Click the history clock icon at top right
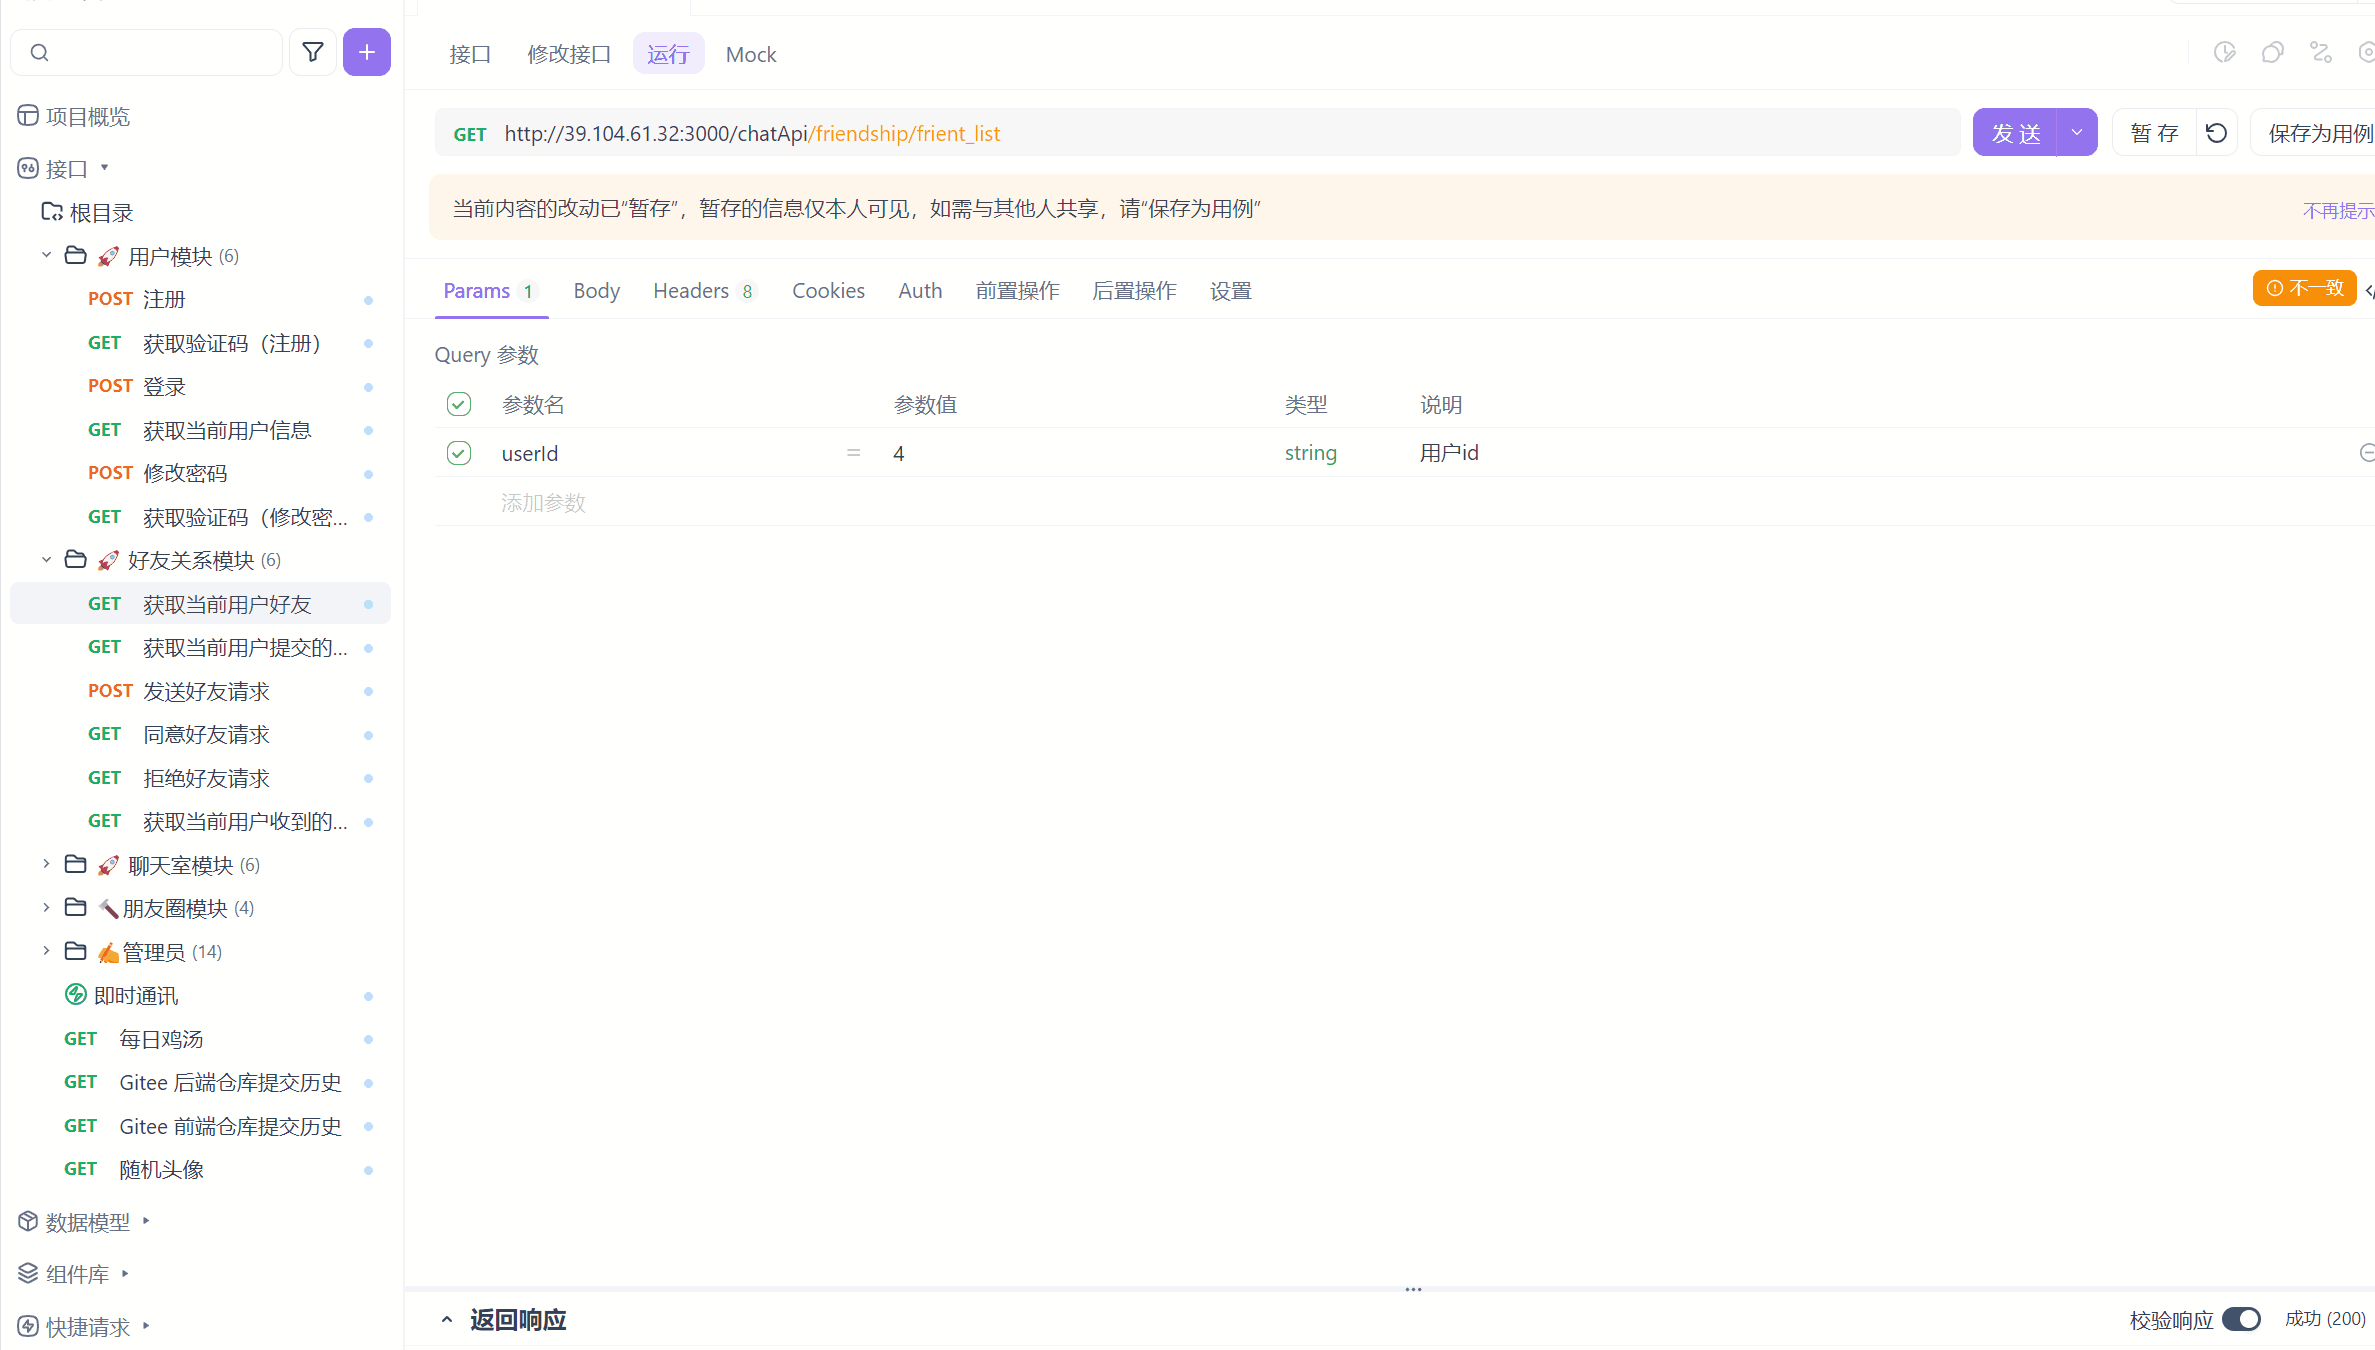Screen dimensions: 2375x1350 (2224, 53)
